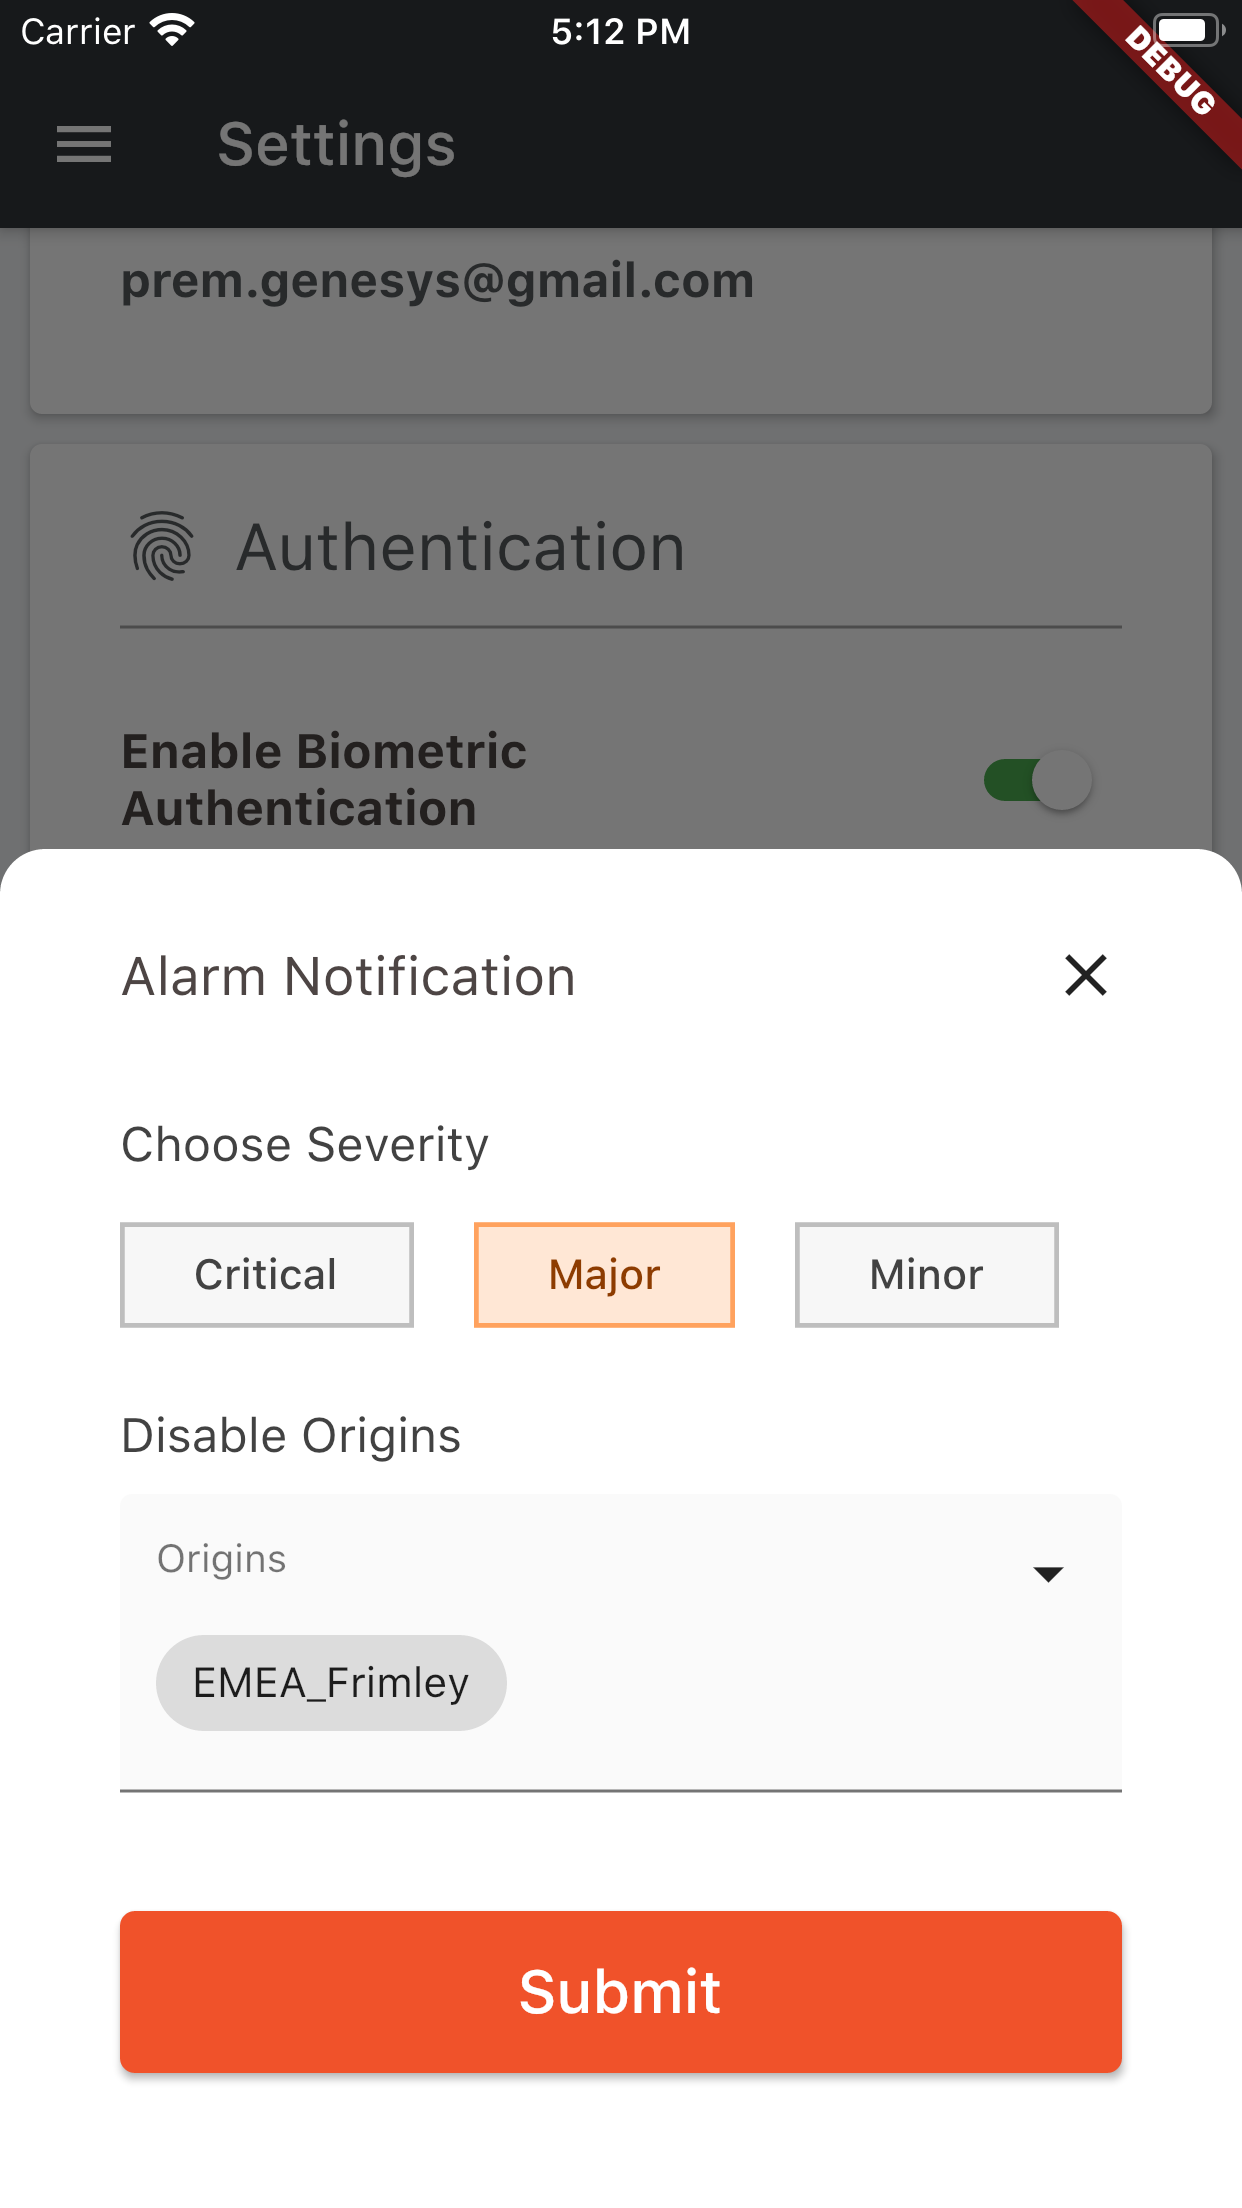Tap the Settings page title

click(336, 145)
